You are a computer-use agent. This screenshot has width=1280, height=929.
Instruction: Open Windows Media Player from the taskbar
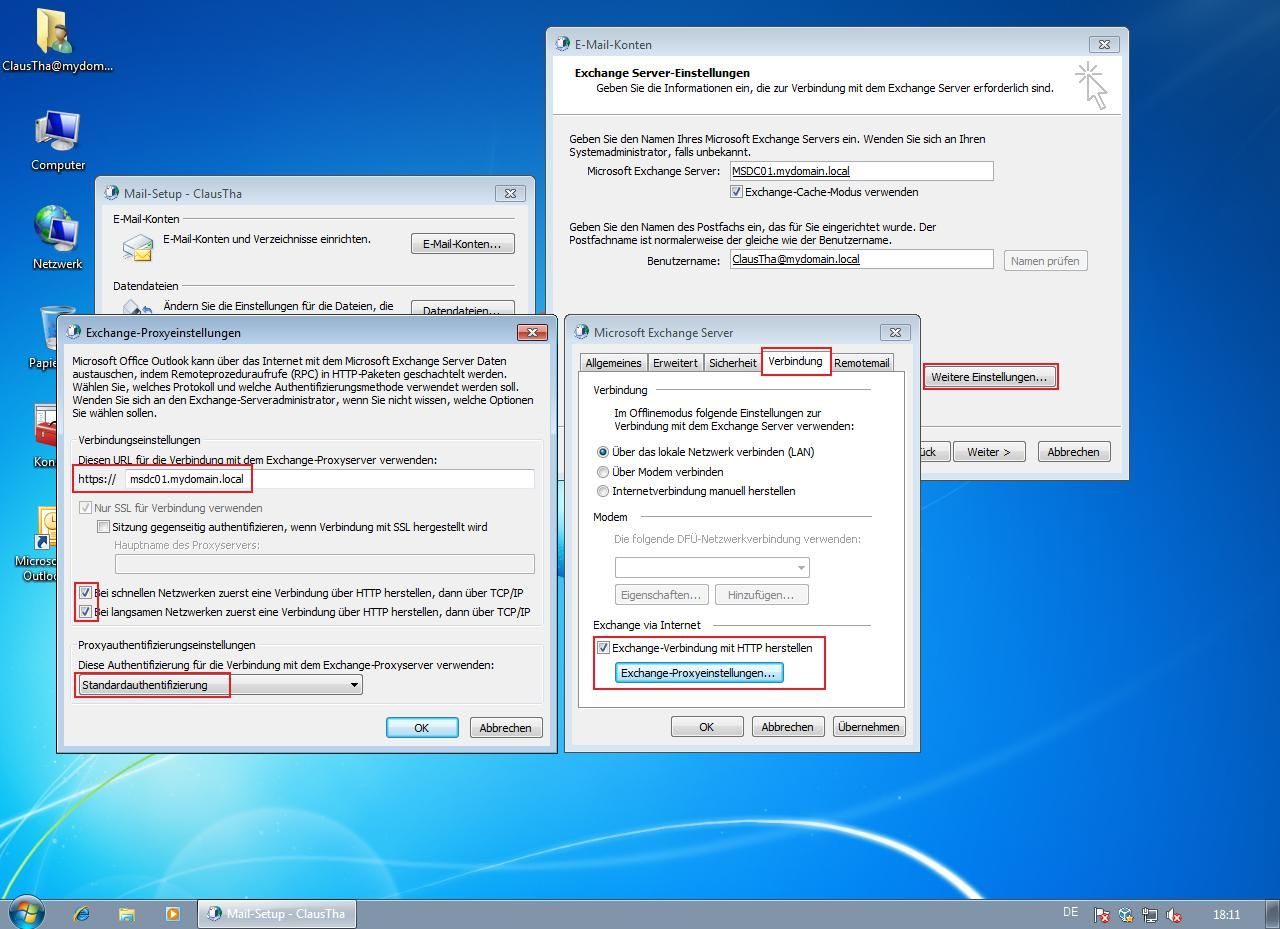(172, 913)
